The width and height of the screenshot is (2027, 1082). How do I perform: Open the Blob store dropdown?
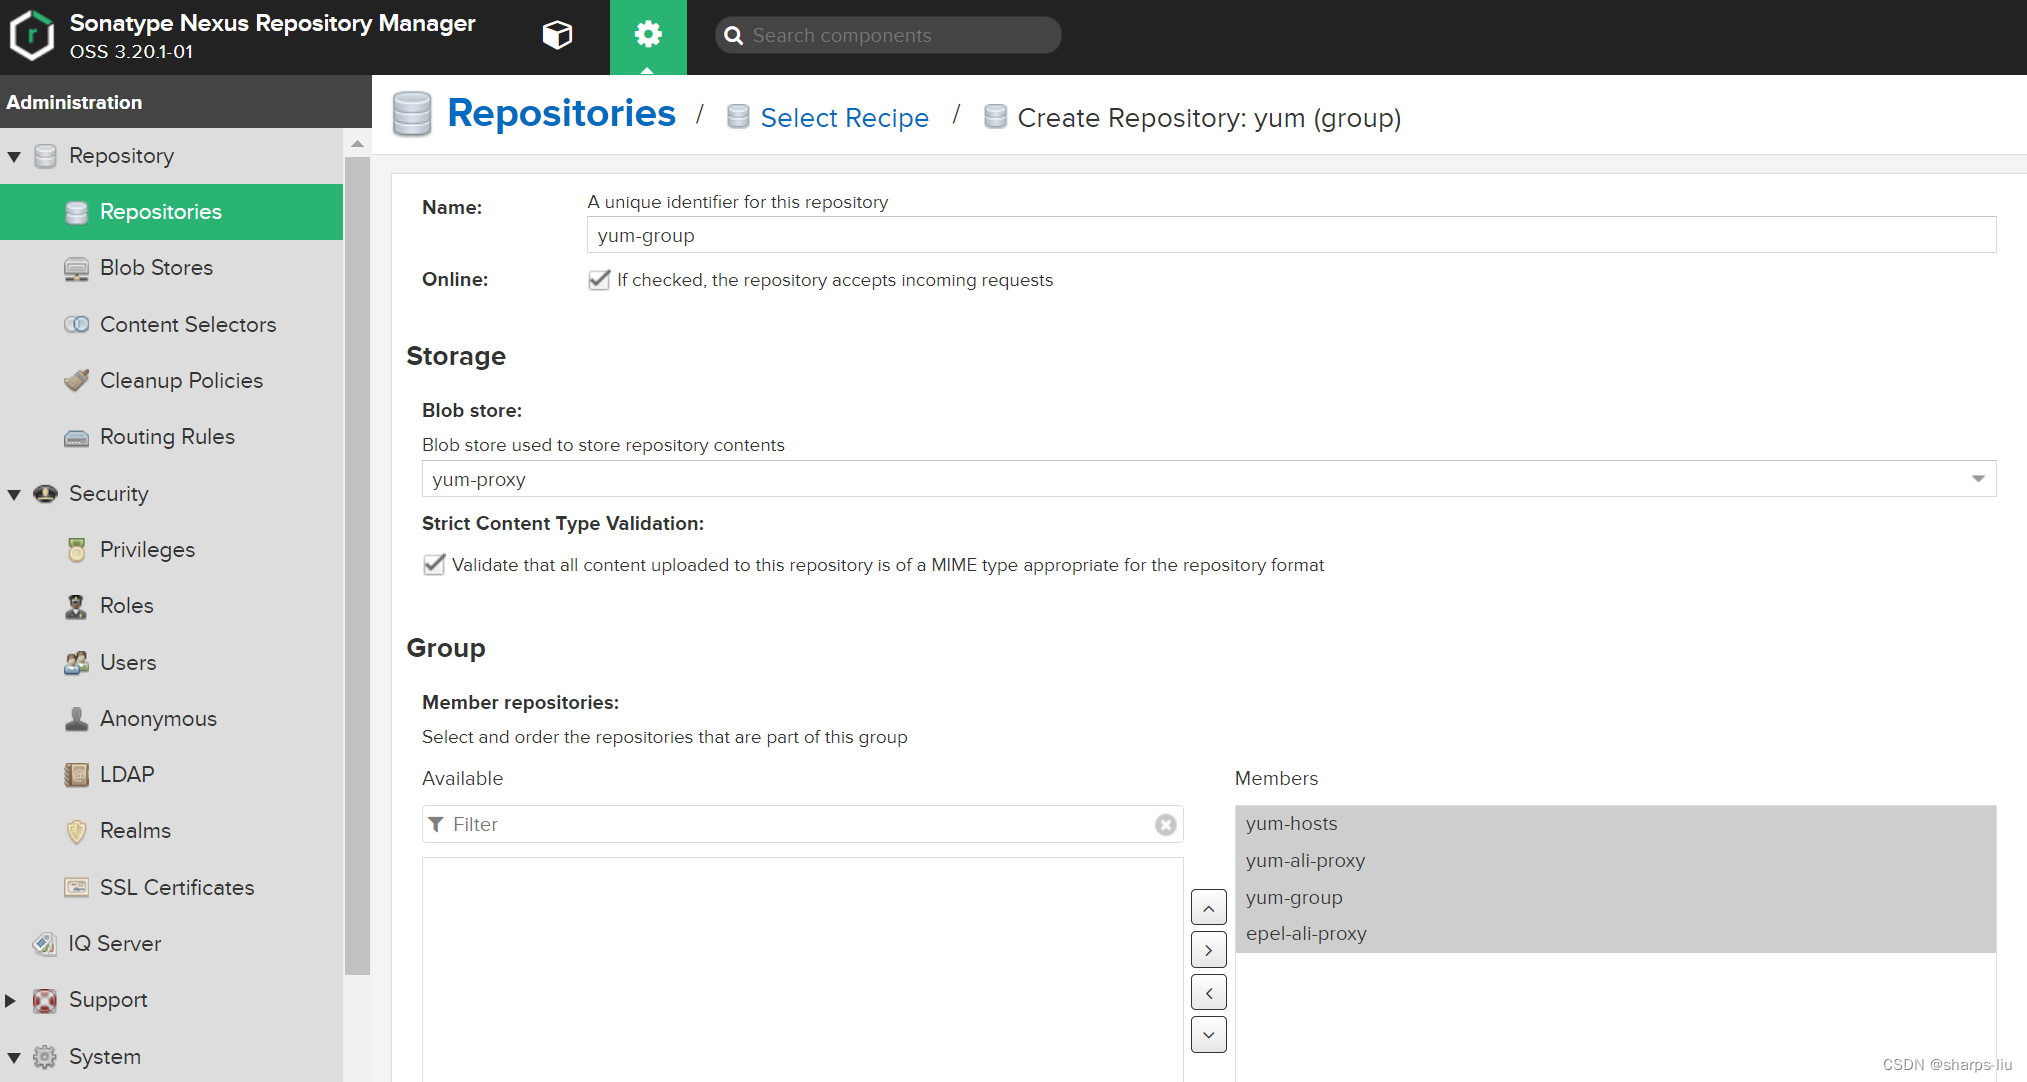point(1977,479)
